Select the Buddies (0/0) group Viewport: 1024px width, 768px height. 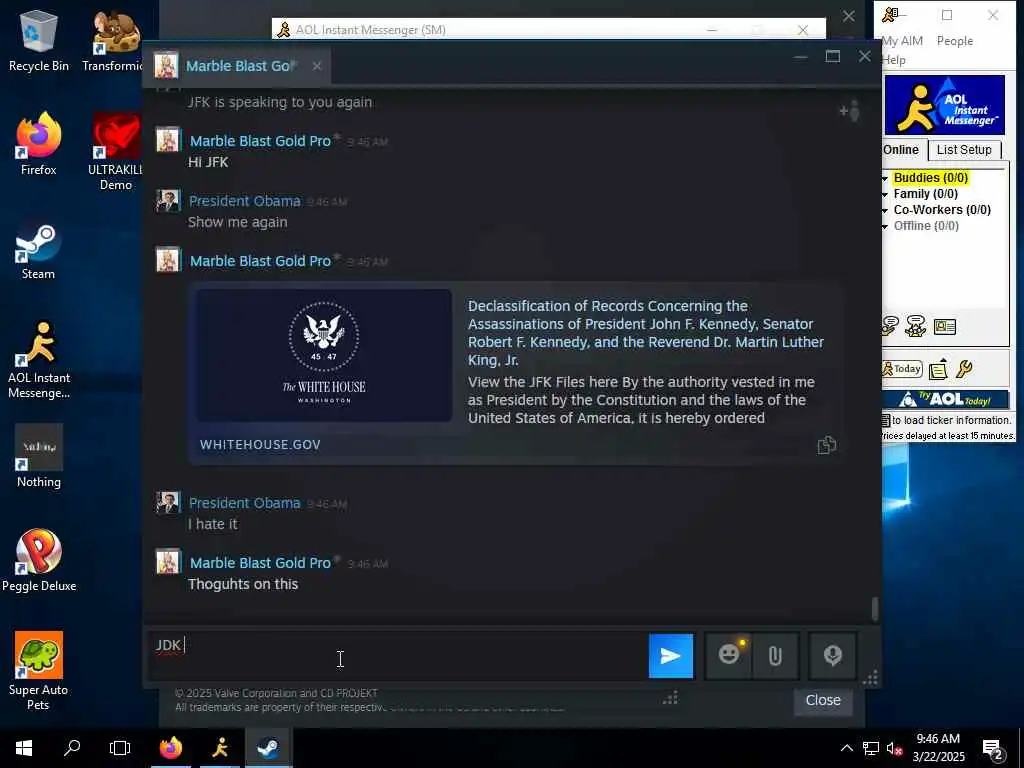pyautogui.click(x=931, y=178)
